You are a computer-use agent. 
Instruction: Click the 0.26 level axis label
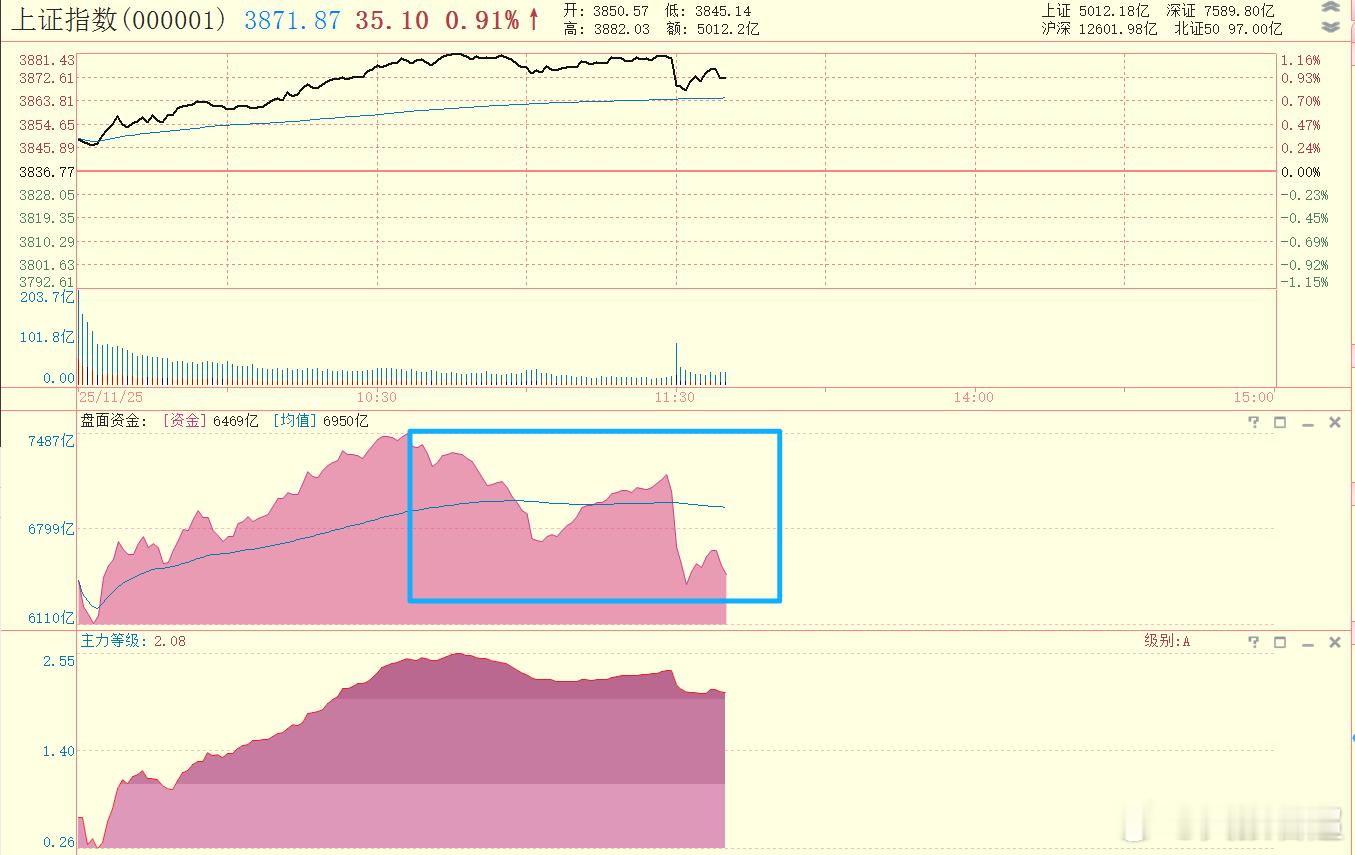tap(59, 842)
